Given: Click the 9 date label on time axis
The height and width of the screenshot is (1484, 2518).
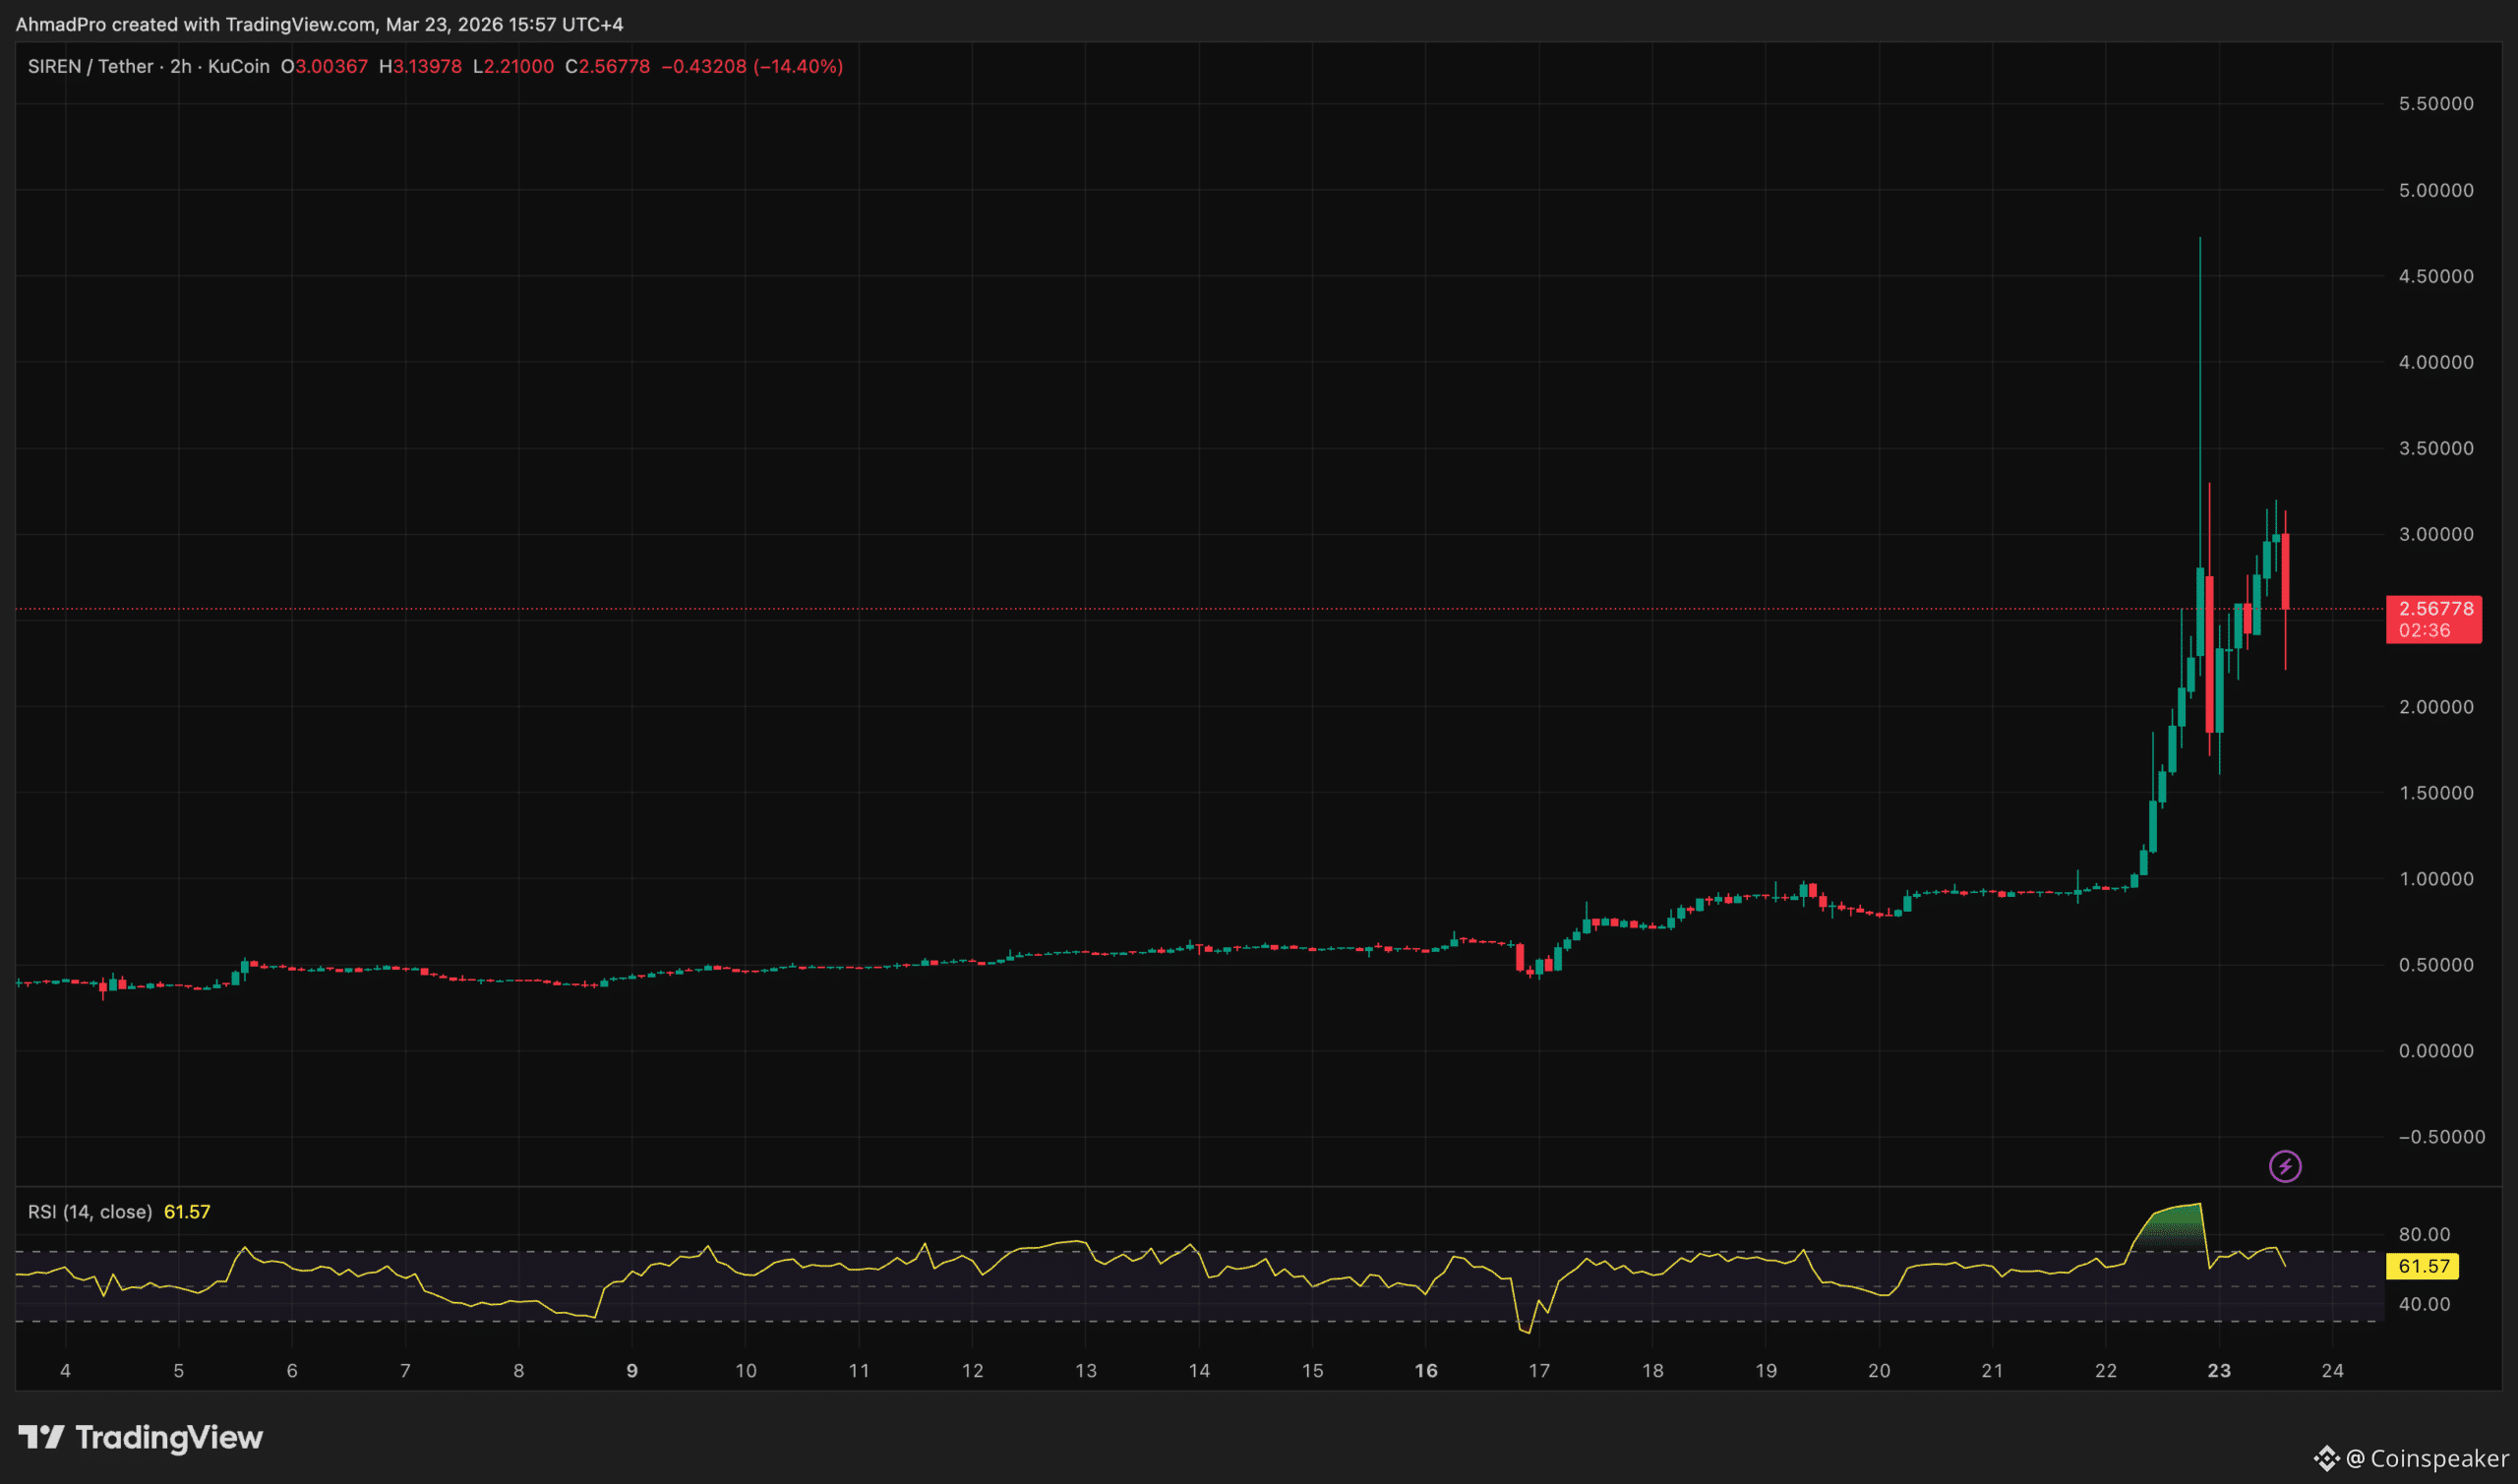Looking at the screenshot, I should [632, 1371].
